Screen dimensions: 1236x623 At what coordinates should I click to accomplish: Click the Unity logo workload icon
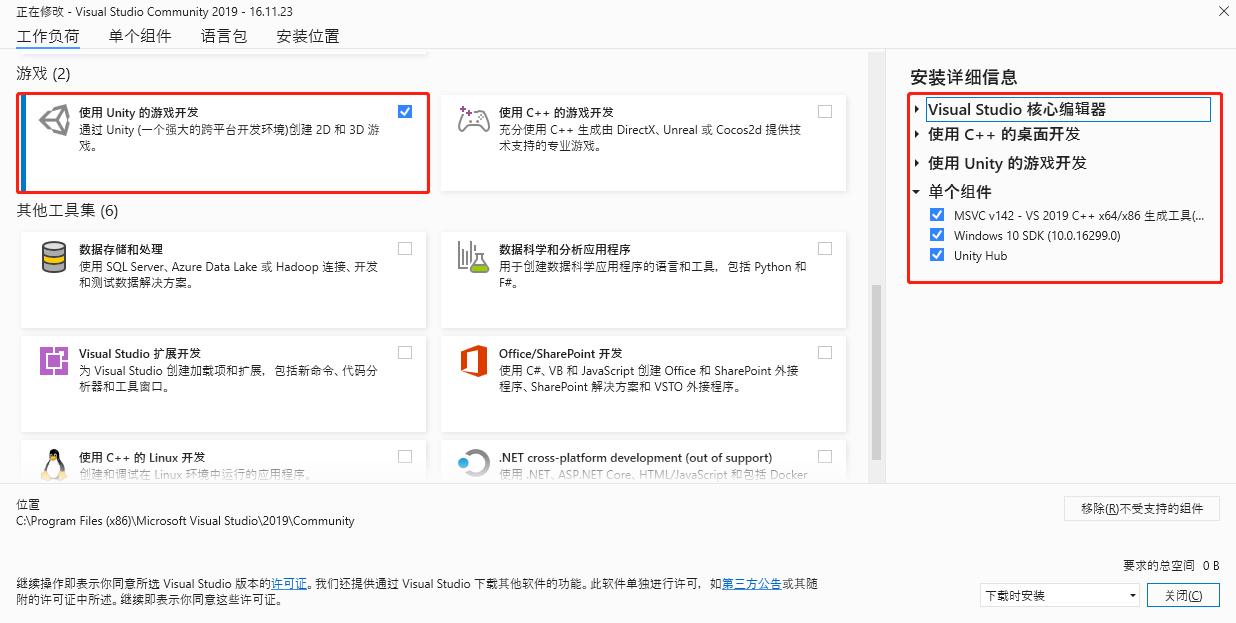pos(54,120)
